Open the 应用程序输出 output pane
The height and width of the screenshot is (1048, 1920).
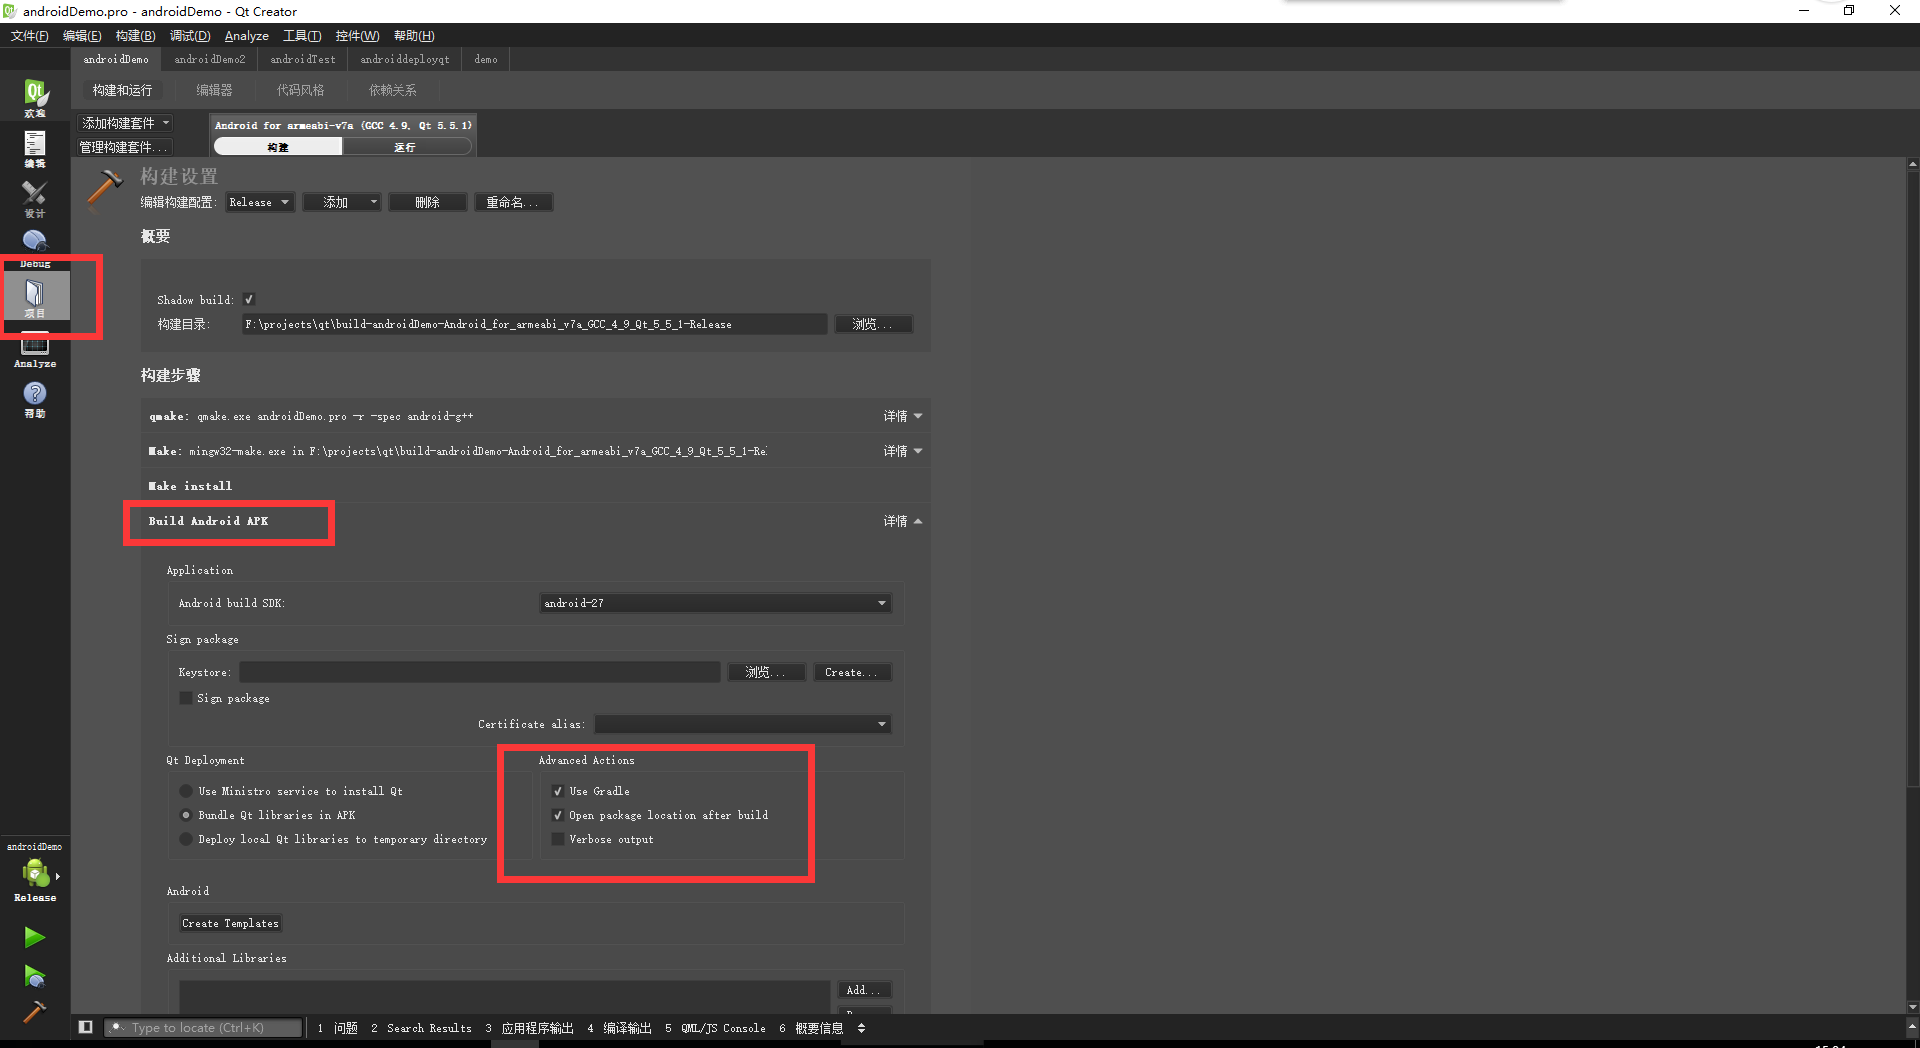point(530,1028)
